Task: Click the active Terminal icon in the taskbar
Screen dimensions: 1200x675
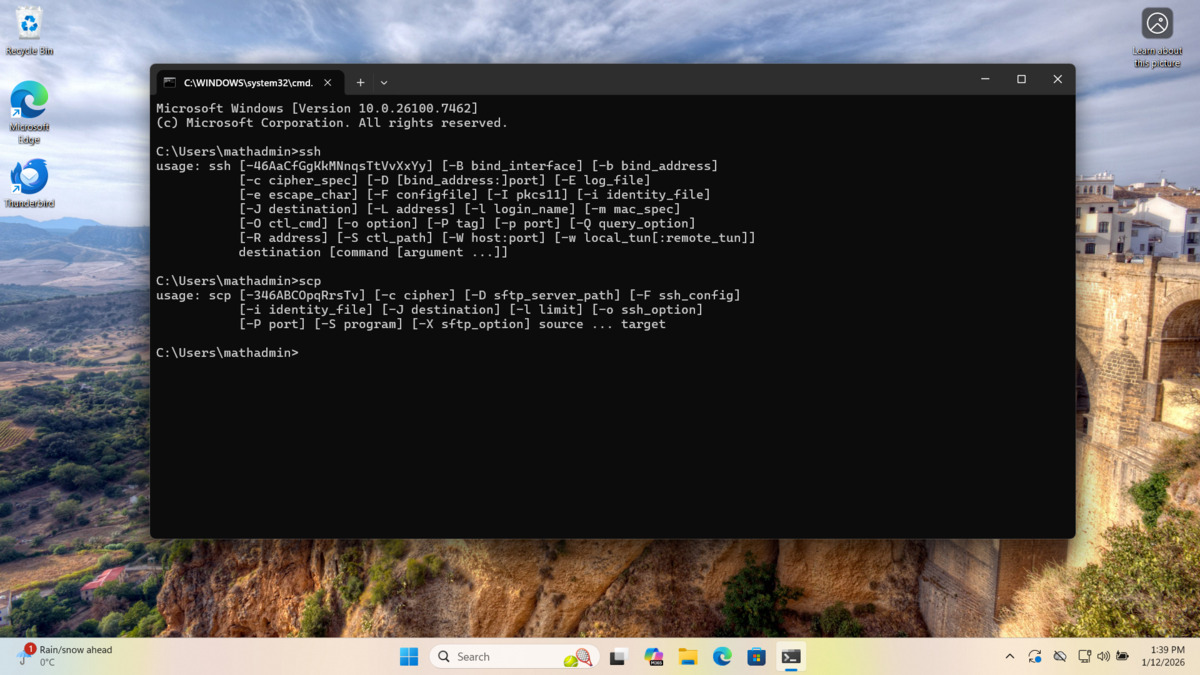Action: coord(792,657)
